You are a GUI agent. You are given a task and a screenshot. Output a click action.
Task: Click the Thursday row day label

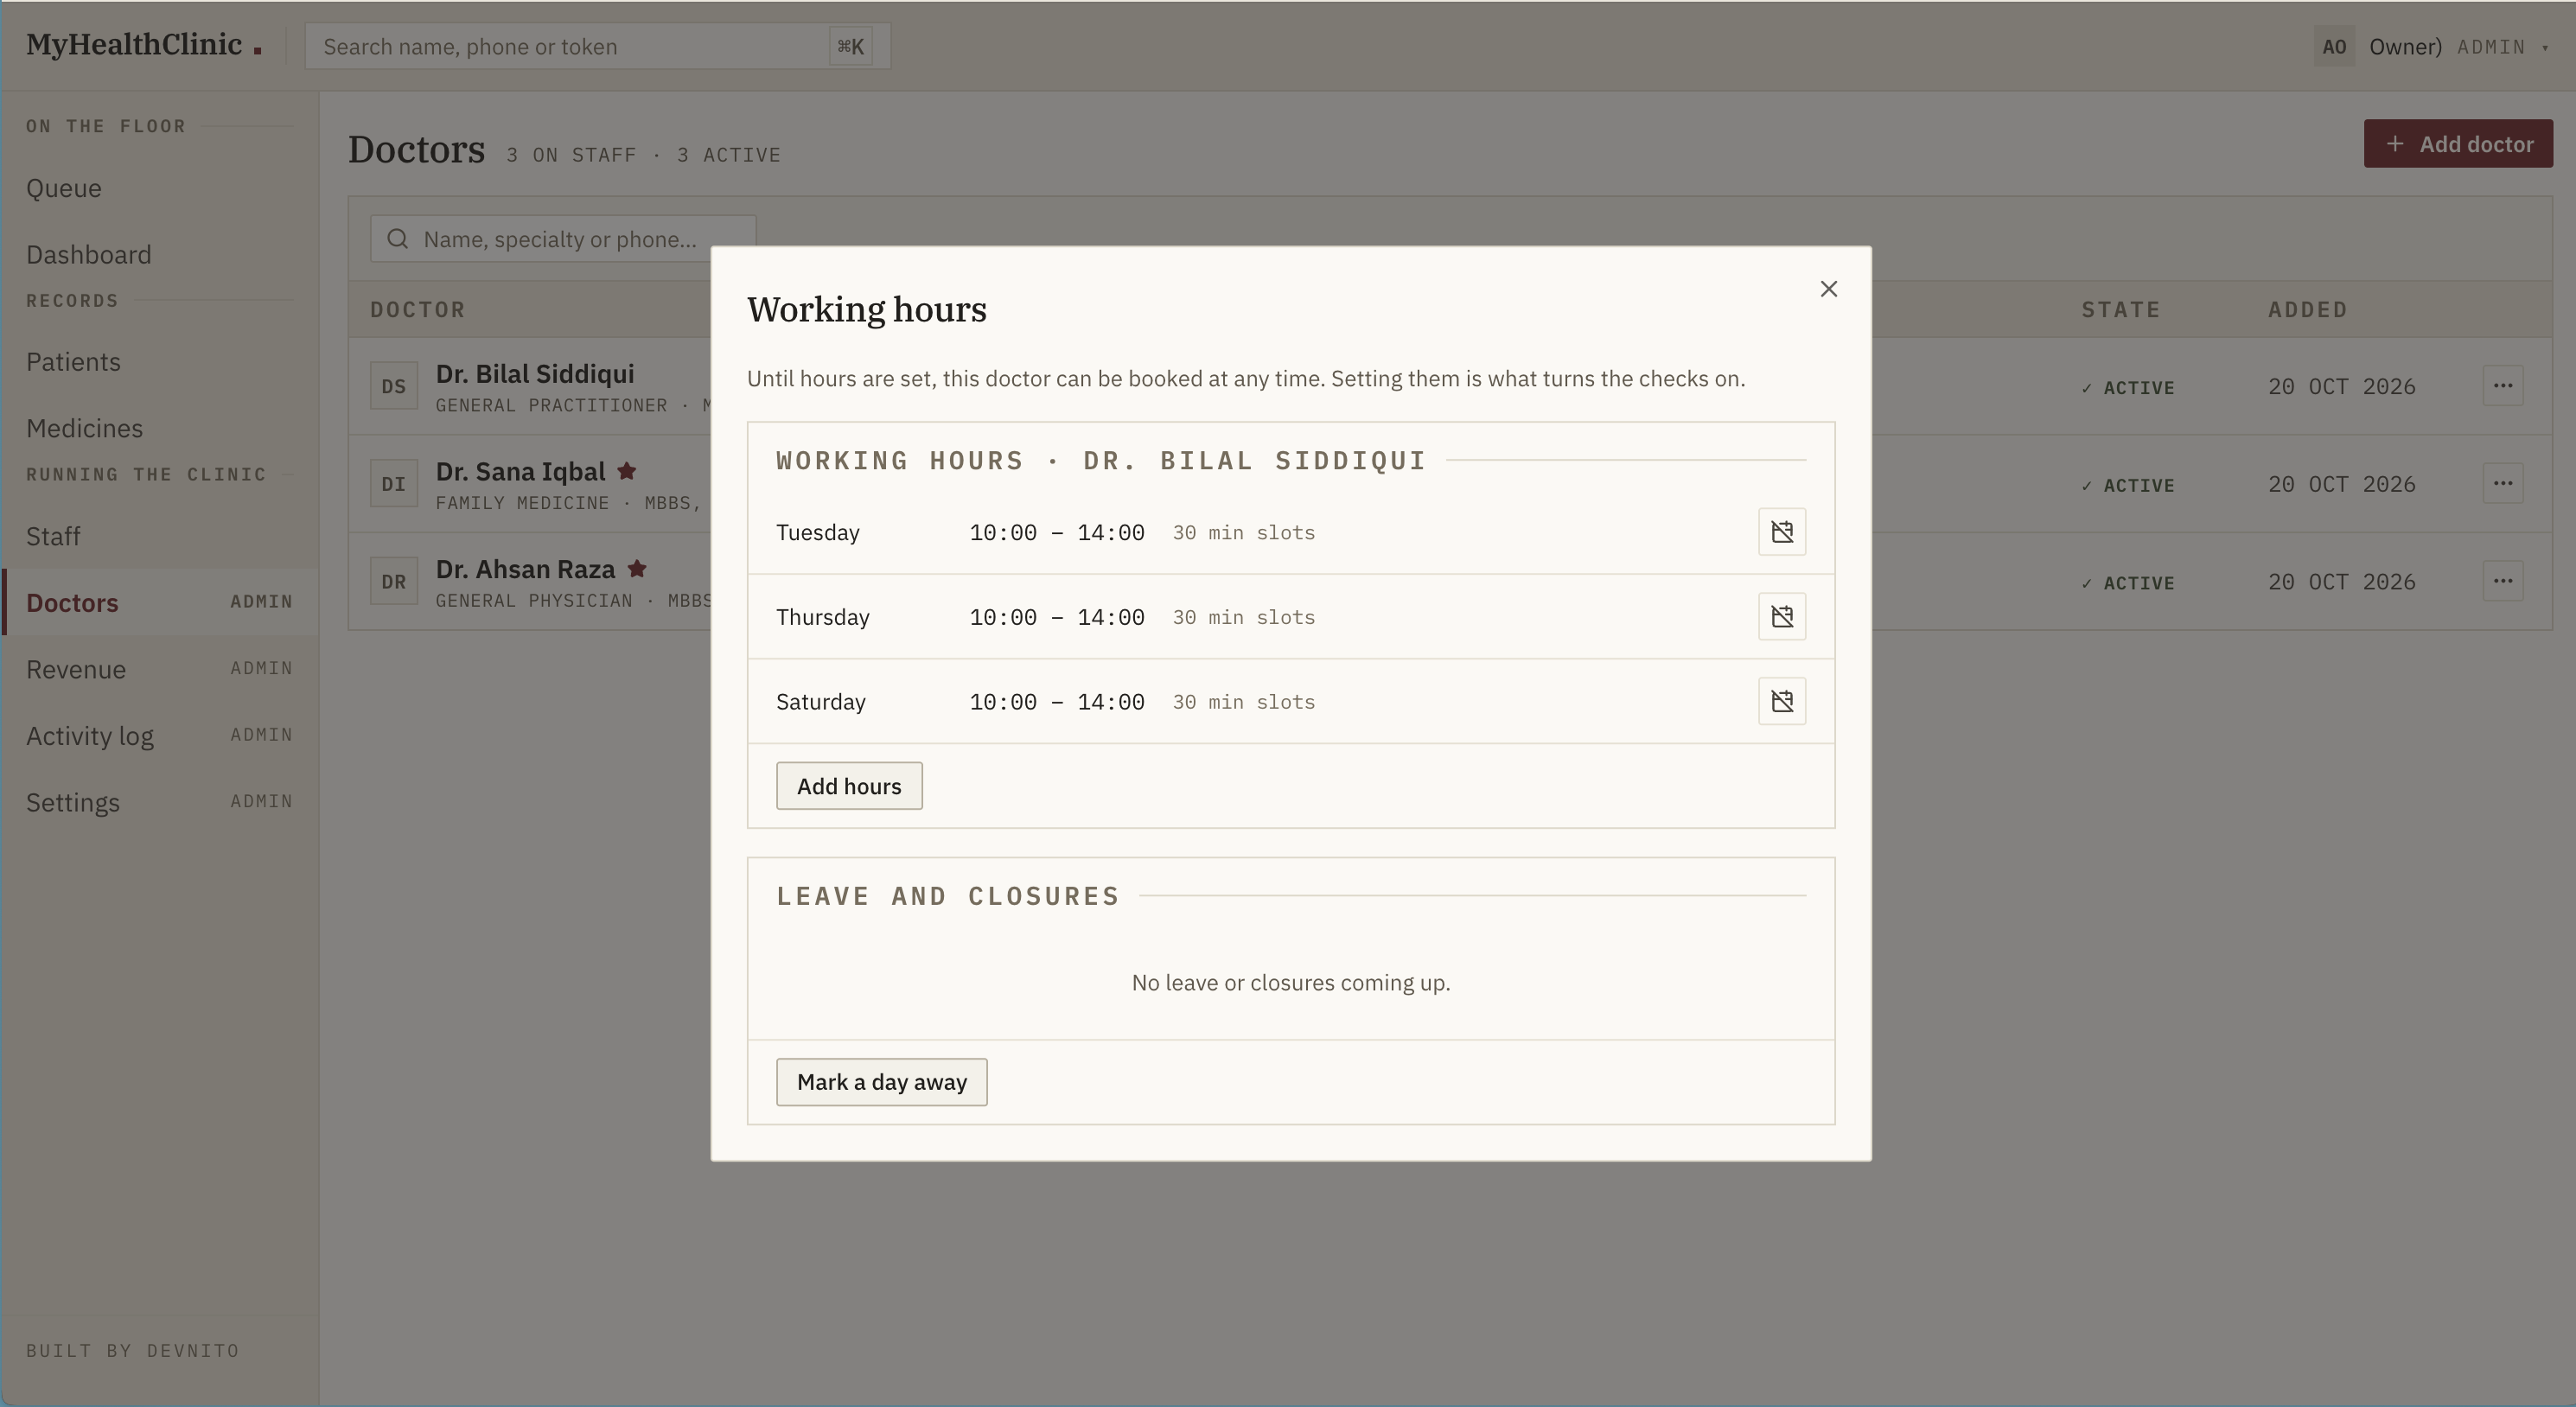(x=822, y=617)
